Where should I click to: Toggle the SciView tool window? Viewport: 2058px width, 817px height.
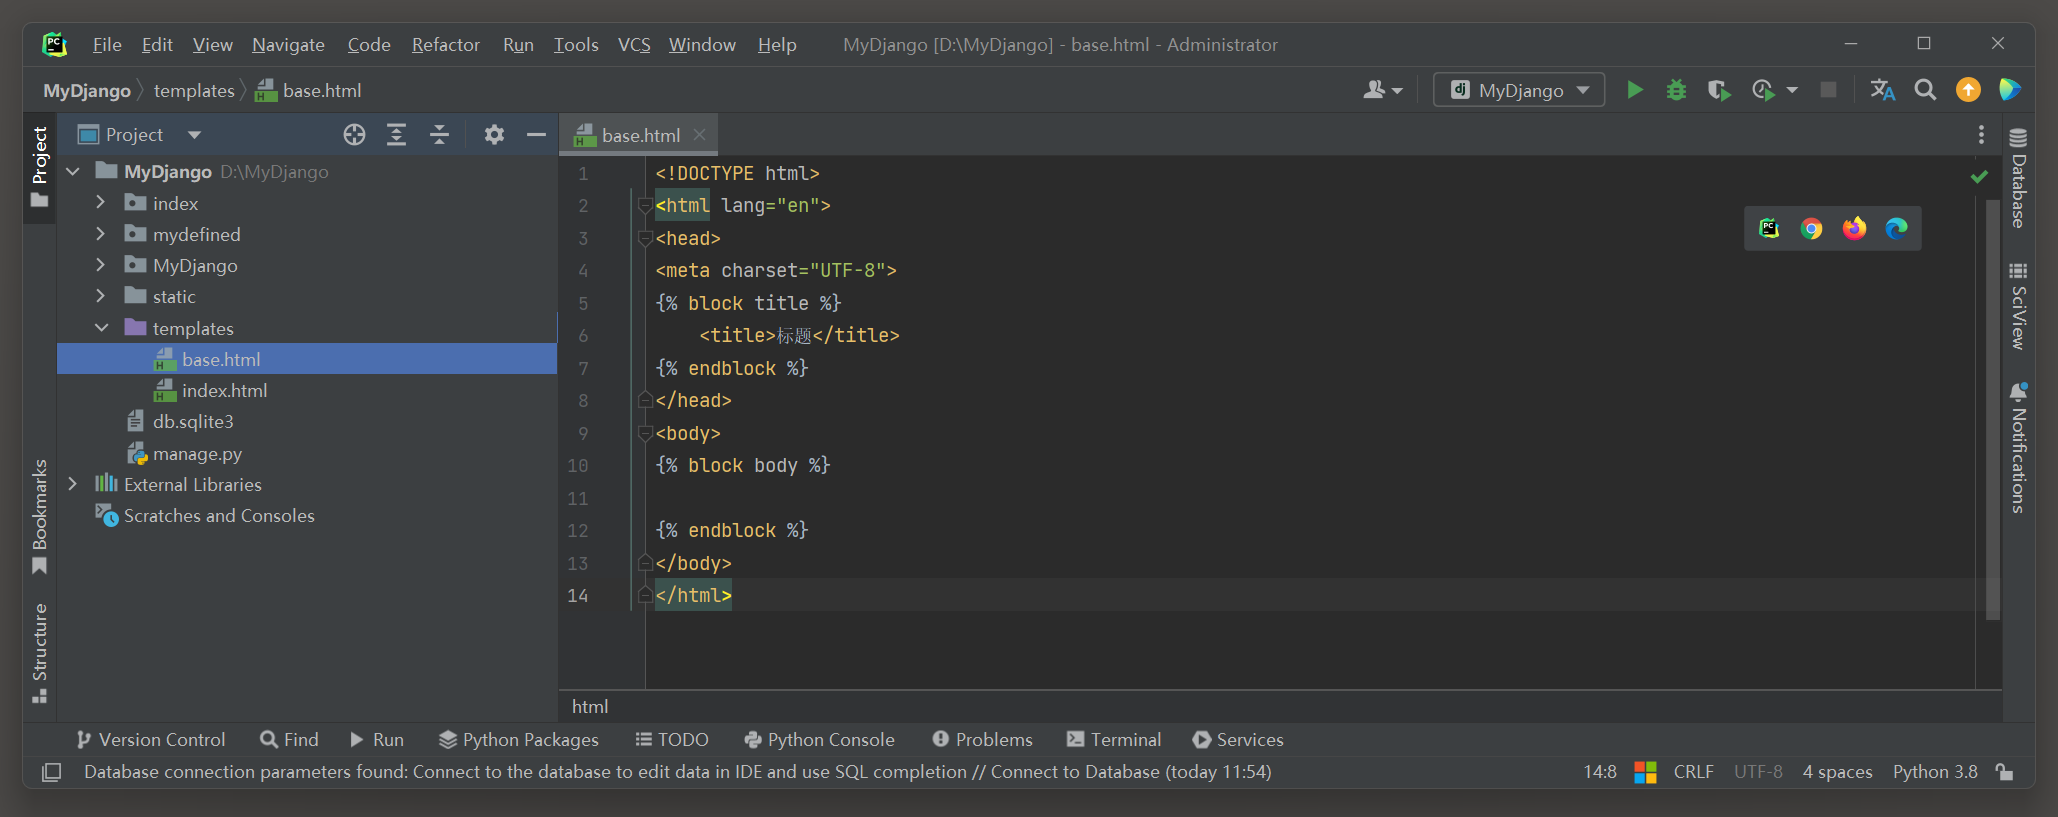[2018, 306]
